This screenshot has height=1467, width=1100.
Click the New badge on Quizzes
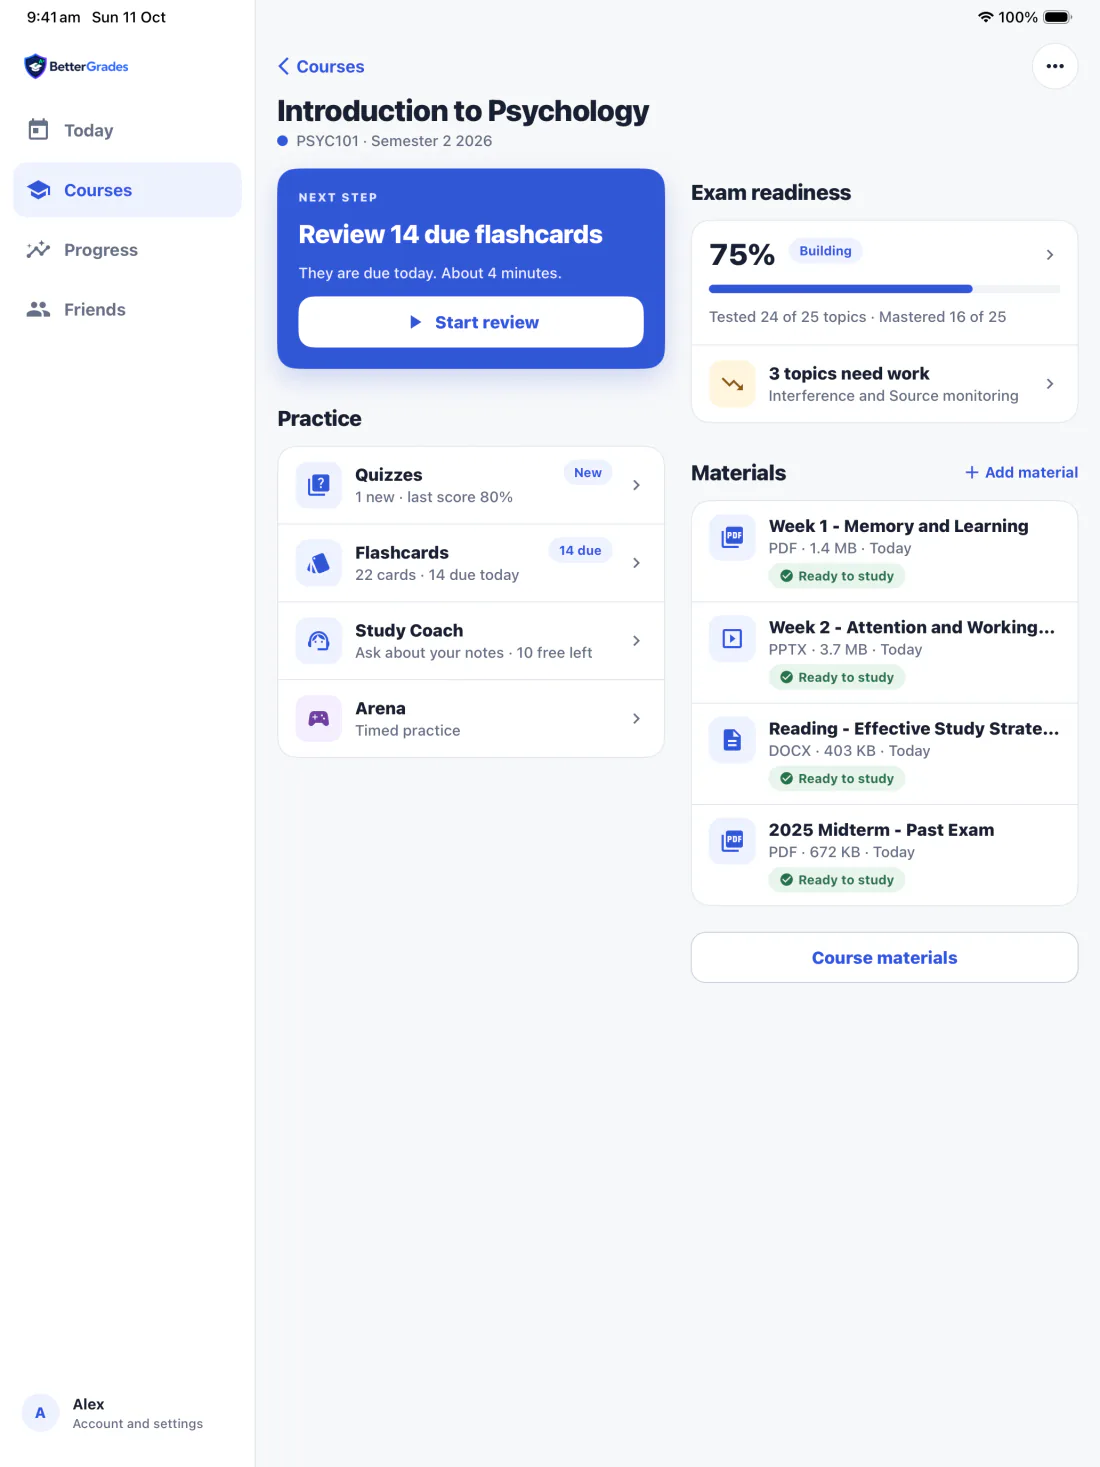(x=588, y=473)
